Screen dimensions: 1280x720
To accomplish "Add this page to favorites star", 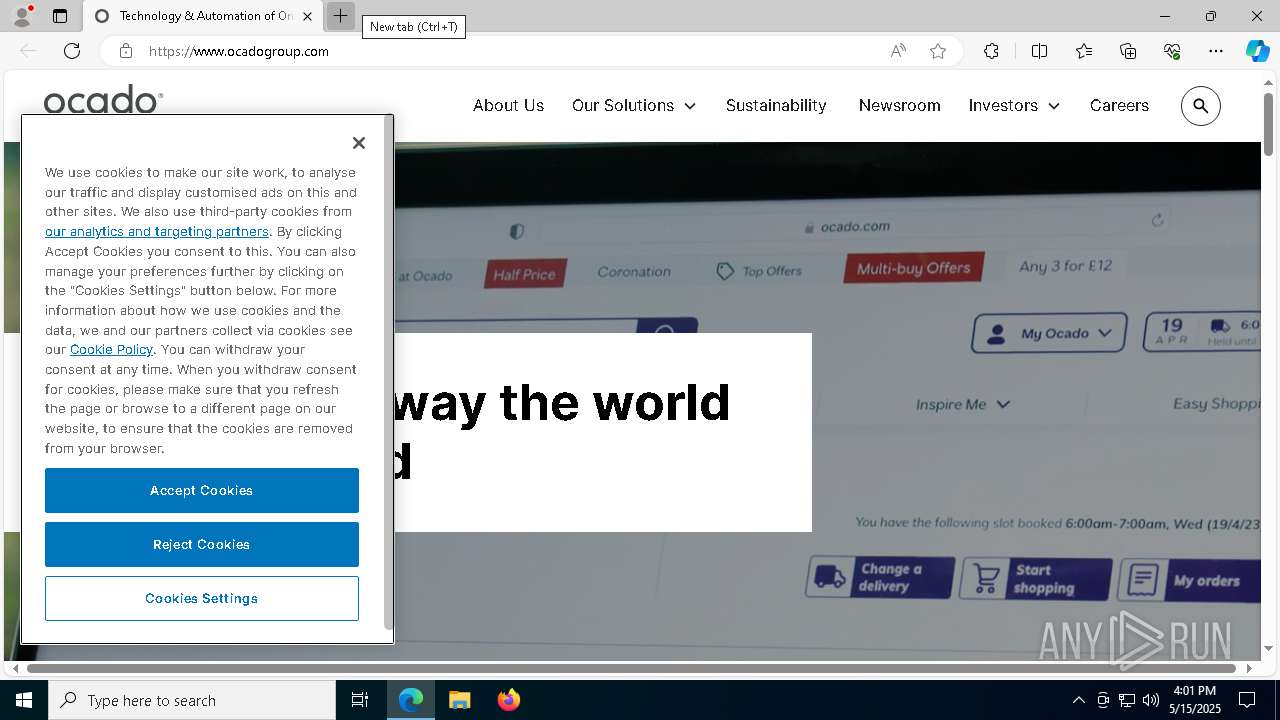I will (x=938, y=51).
